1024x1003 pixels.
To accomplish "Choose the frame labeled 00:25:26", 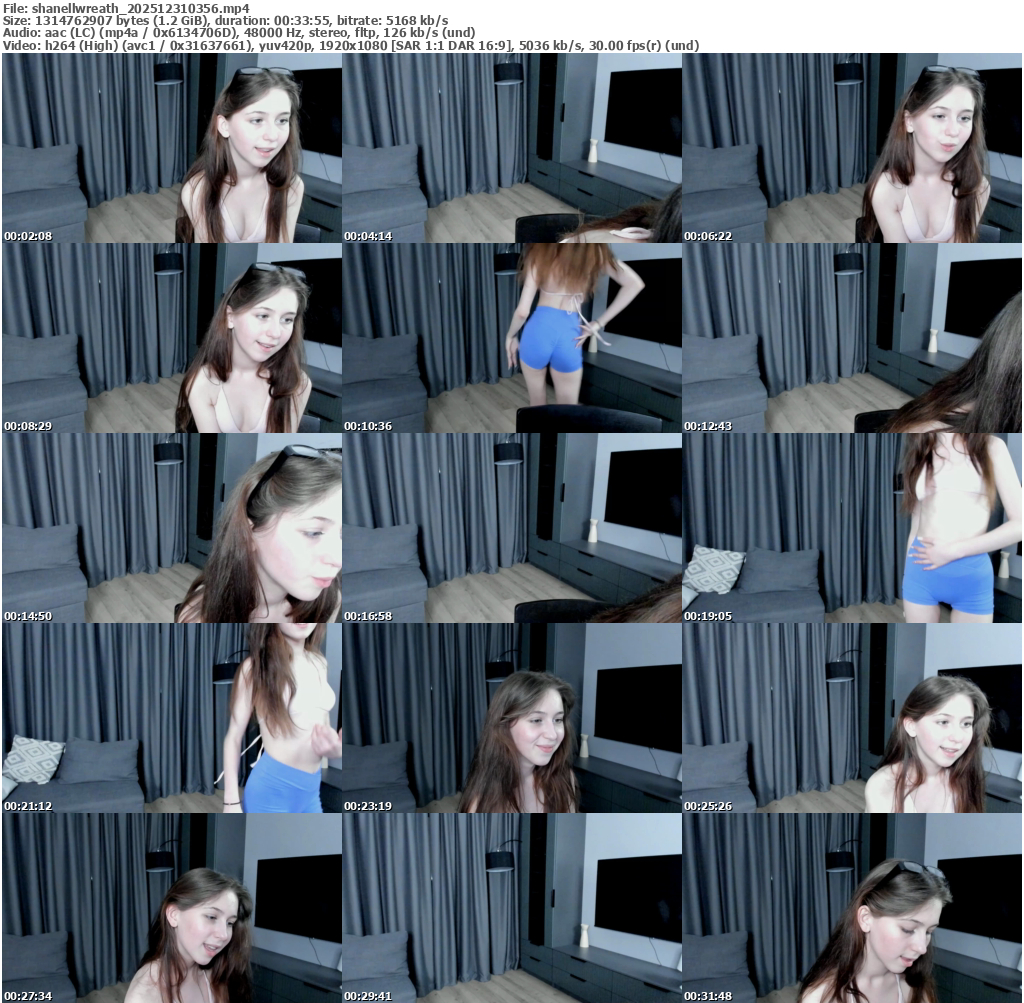I will (852, 718).
